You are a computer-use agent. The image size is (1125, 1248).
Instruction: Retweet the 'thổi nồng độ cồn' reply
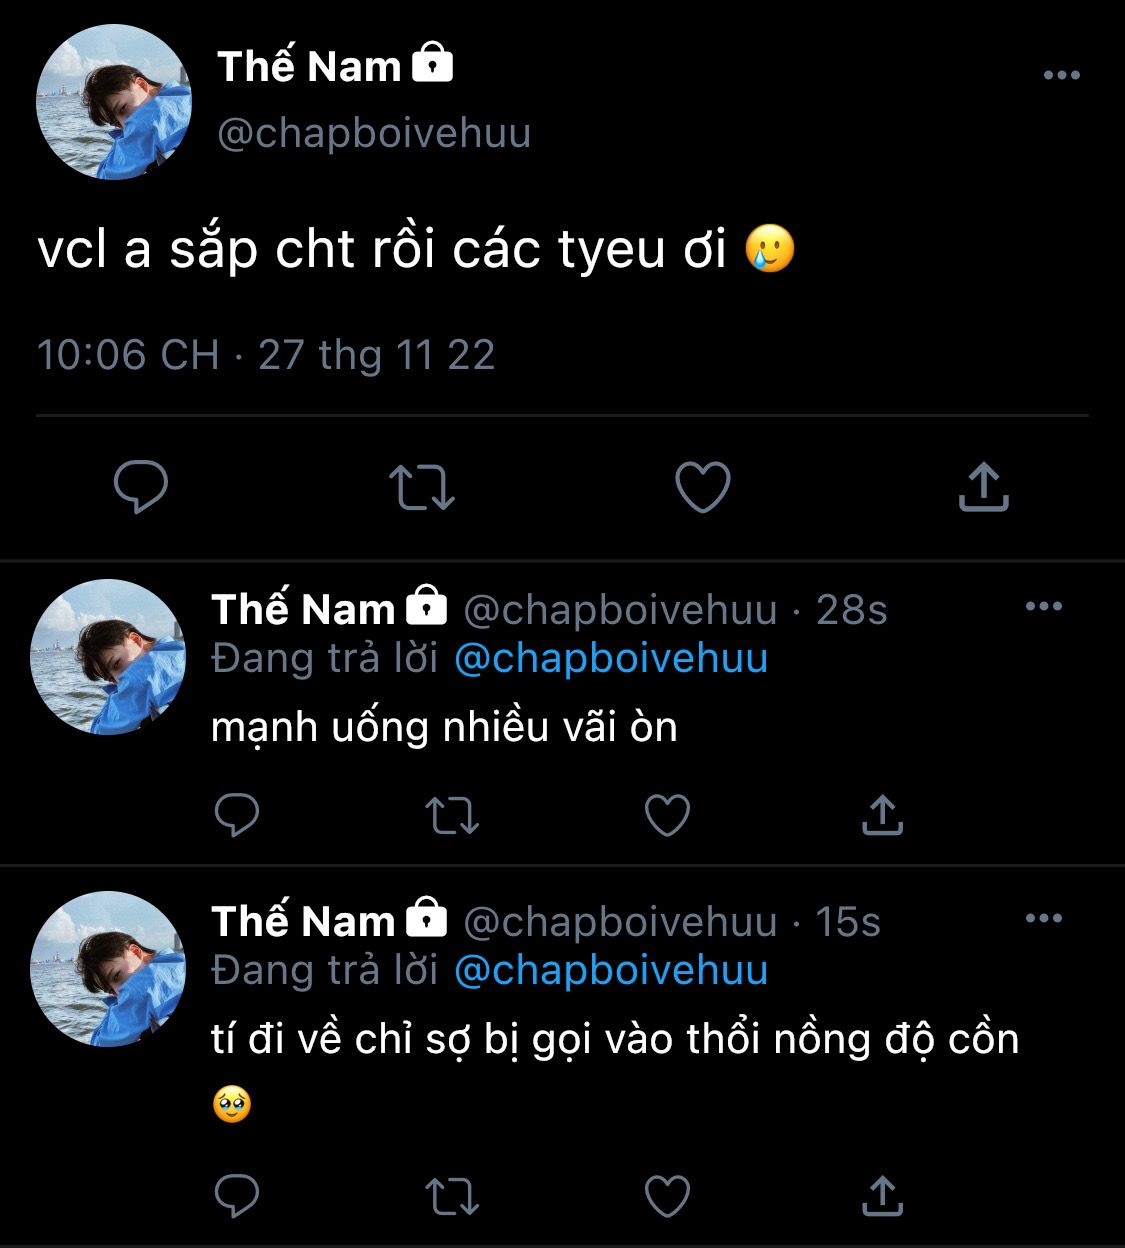click(452, 1195)
